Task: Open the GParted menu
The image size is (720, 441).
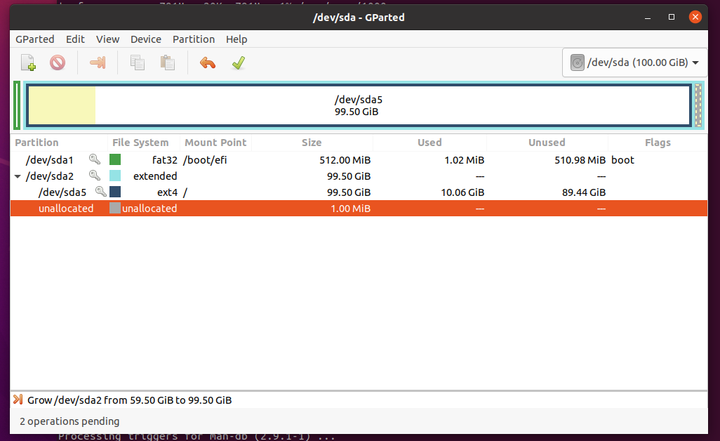Action: (35, 40)
